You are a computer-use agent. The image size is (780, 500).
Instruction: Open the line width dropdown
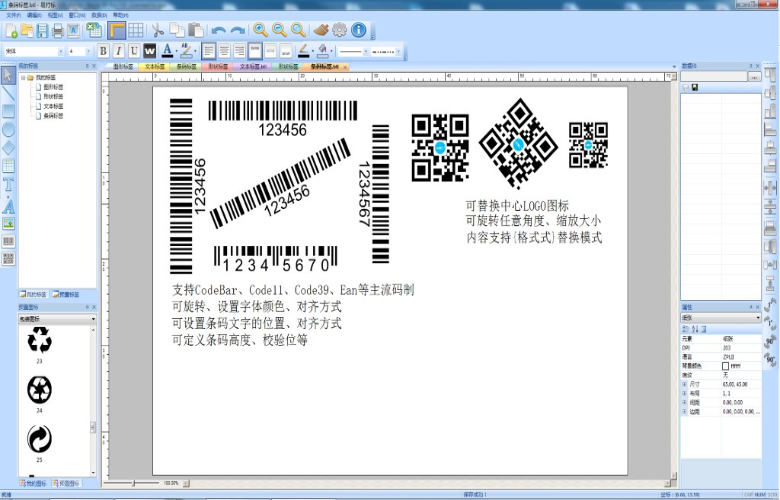(353, 51)
